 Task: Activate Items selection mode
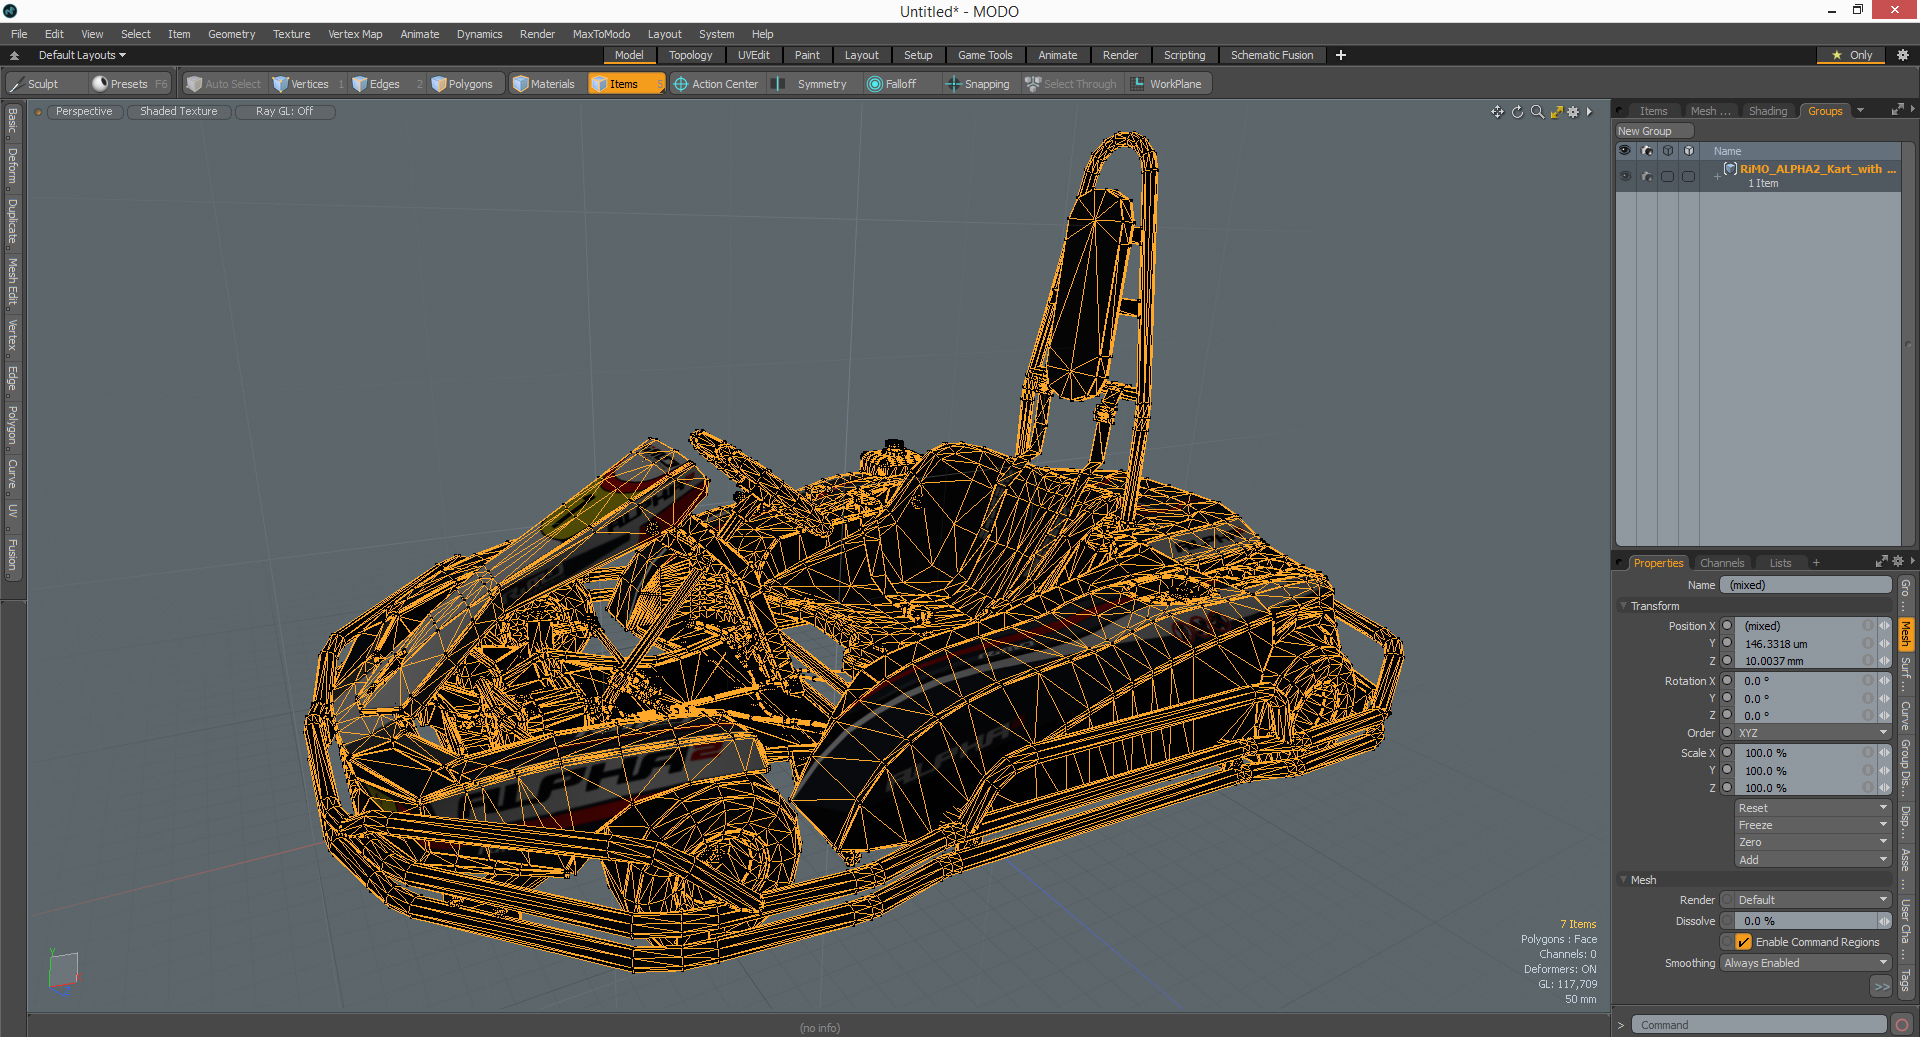[x=625, y=84]
